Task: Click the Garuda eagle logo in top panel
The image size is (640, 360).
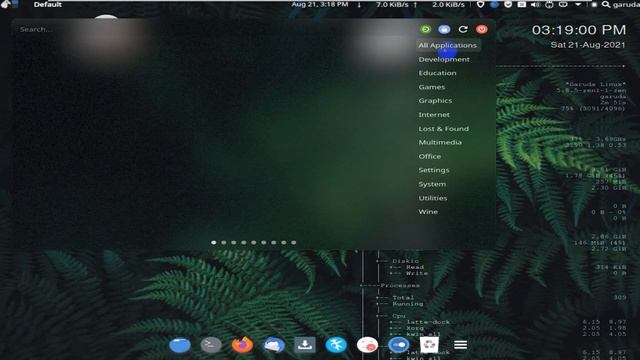Action: coord(6,4)
